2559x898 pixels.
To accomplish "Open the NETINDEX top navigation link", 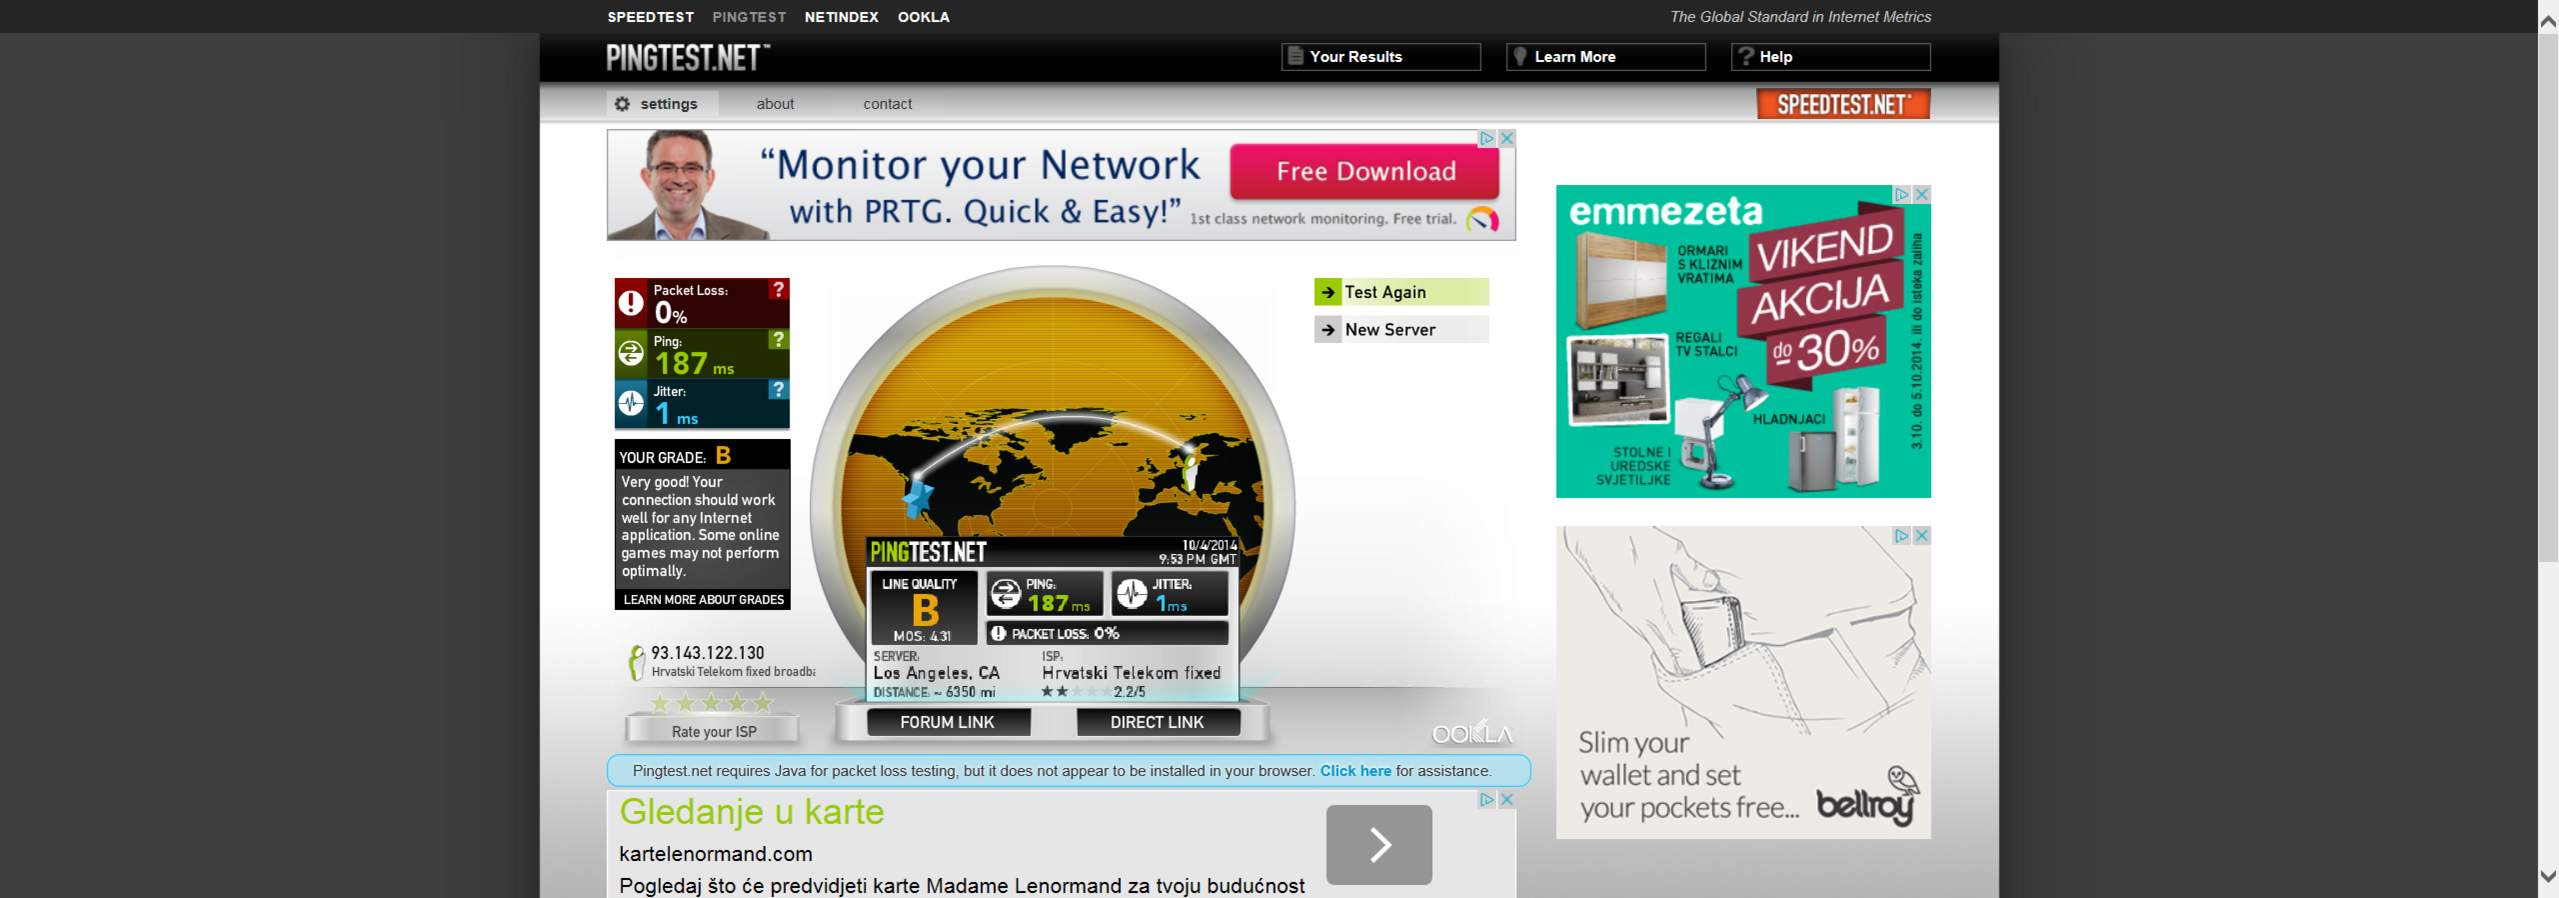I will point(841,17).
